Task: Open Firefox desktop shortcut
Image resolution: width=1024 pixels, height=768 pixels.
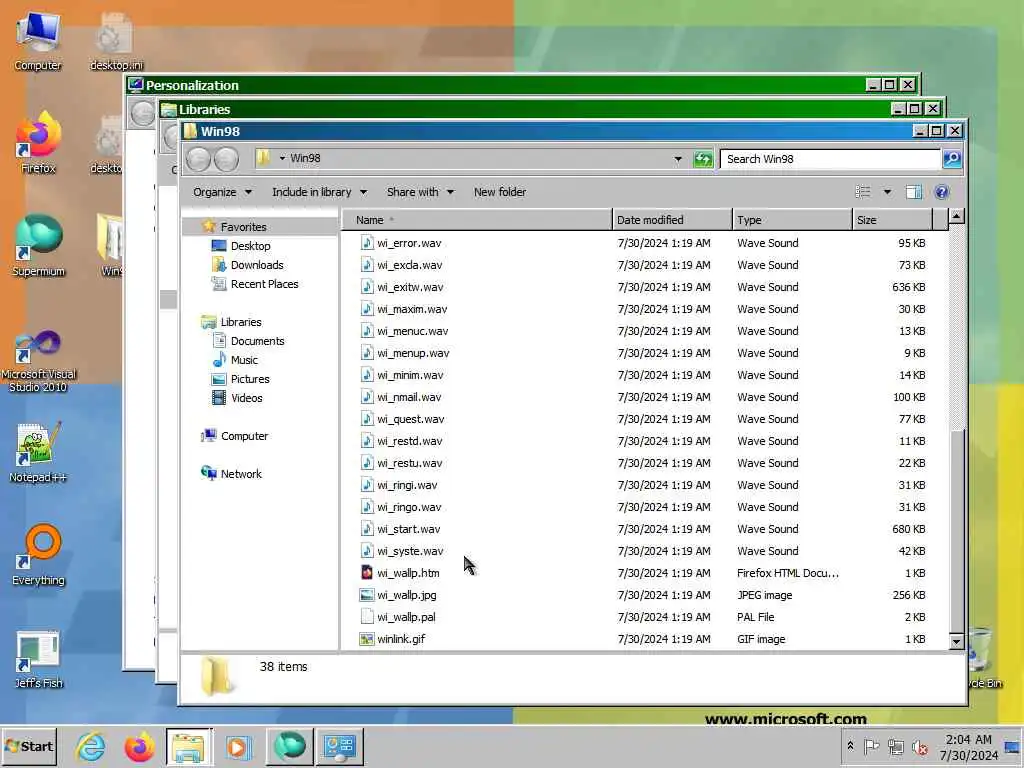Action: coord(38,143)
